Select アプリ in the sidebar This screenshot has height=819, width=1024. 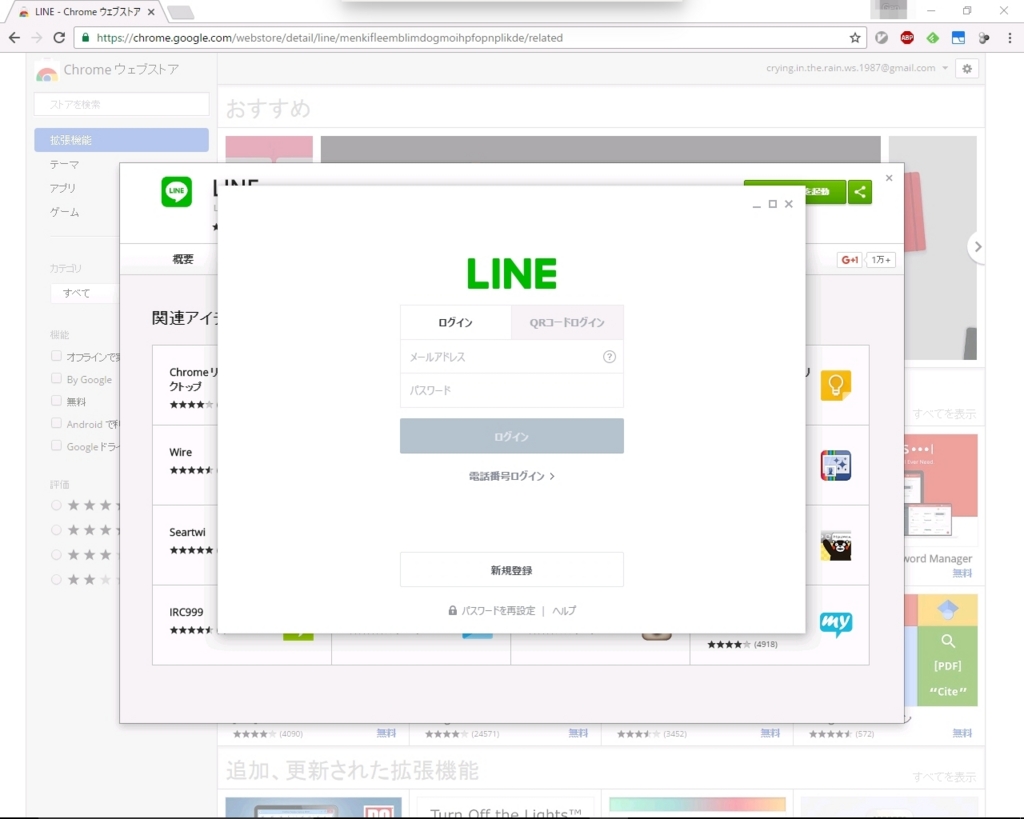(x=63, y=188)
